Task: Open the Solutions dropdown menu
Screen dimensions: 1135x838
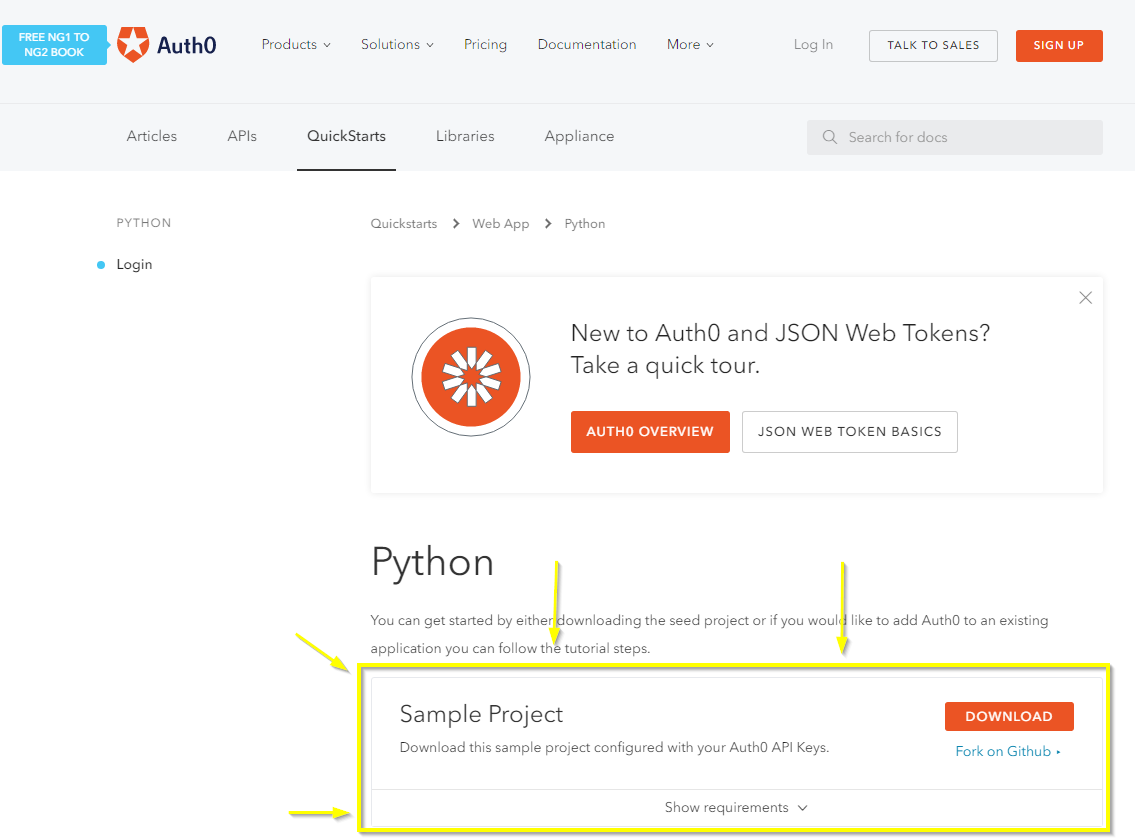Action: coord(397,44)
